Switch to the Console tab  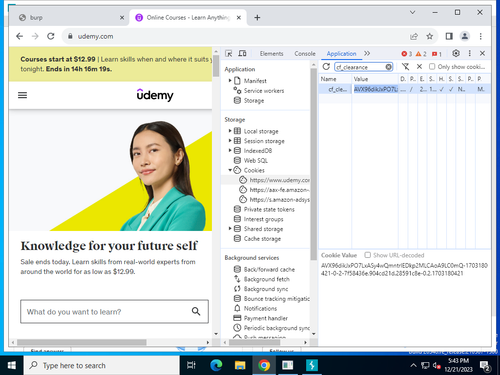tap(305, 54)
